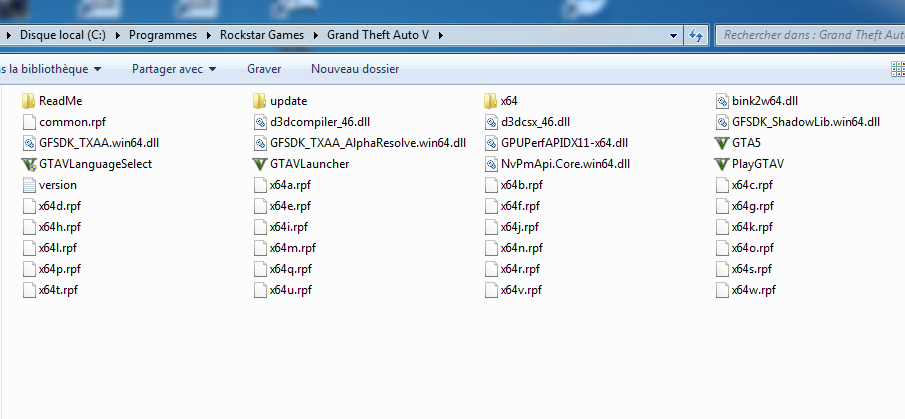Image resolution: width=905 pixels, height=419 pixels.
Task: Select the x64j.rpf file name
Action: click(519, 227)
